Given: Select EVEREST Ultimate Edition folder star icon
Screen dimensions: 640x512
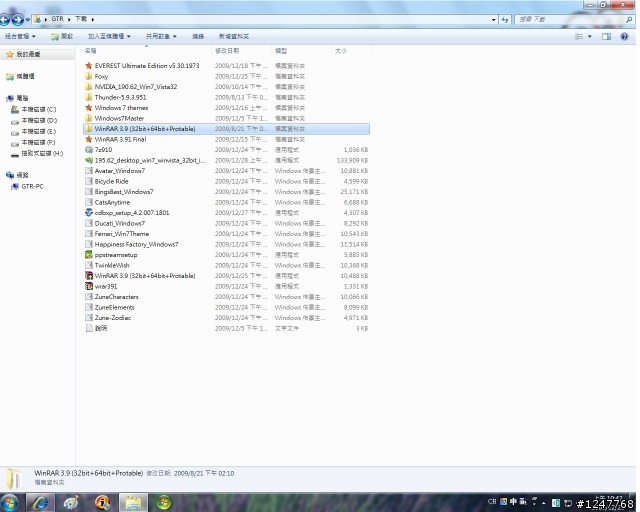Looking at the screenshot, I should 89,65.
